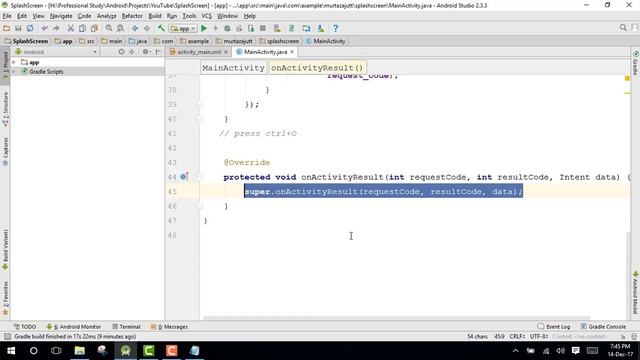
Task: Click the Search Everywhere magnifier icon
Action: click(x=623, y=28)
